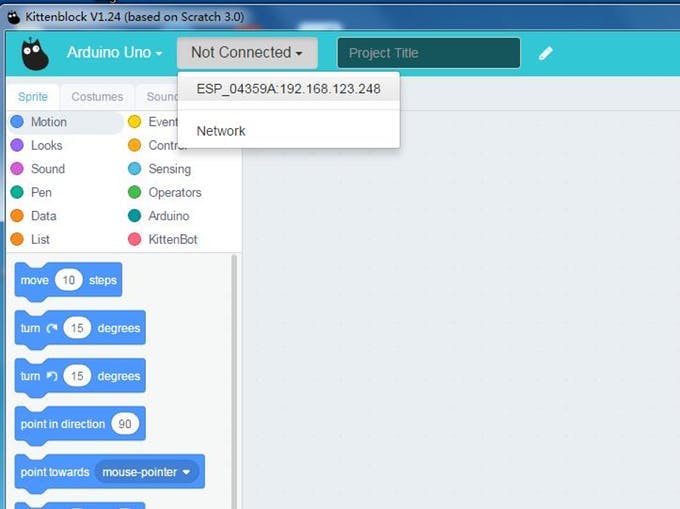Click the Kittenblock cat logo icon
The width and height of the screenshot is (680, 509).
point(35,54)
